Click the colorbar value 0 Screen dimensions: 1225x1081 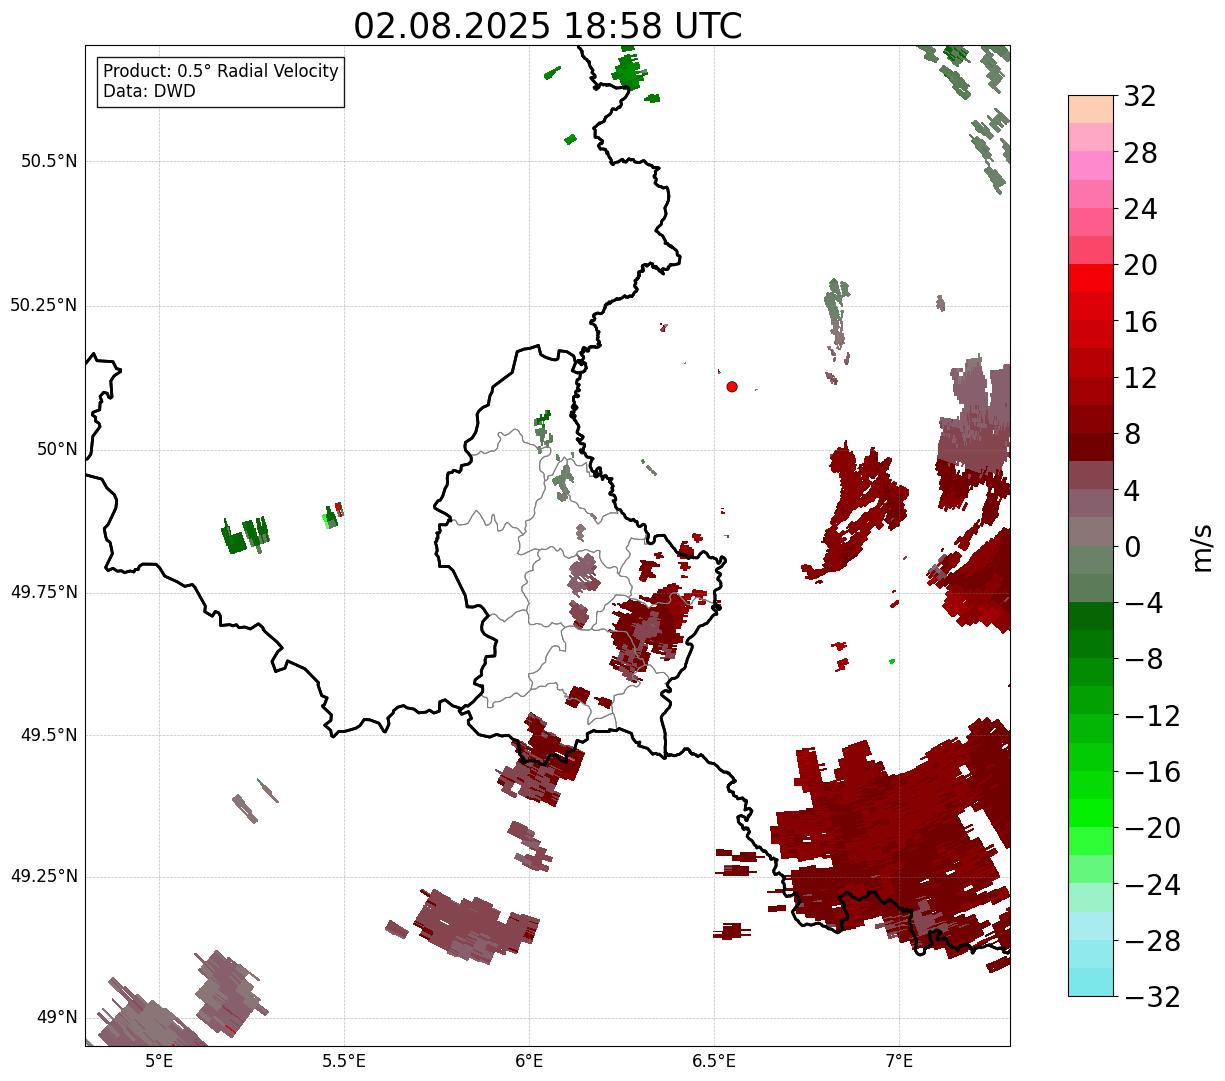tap(1132, 547)
